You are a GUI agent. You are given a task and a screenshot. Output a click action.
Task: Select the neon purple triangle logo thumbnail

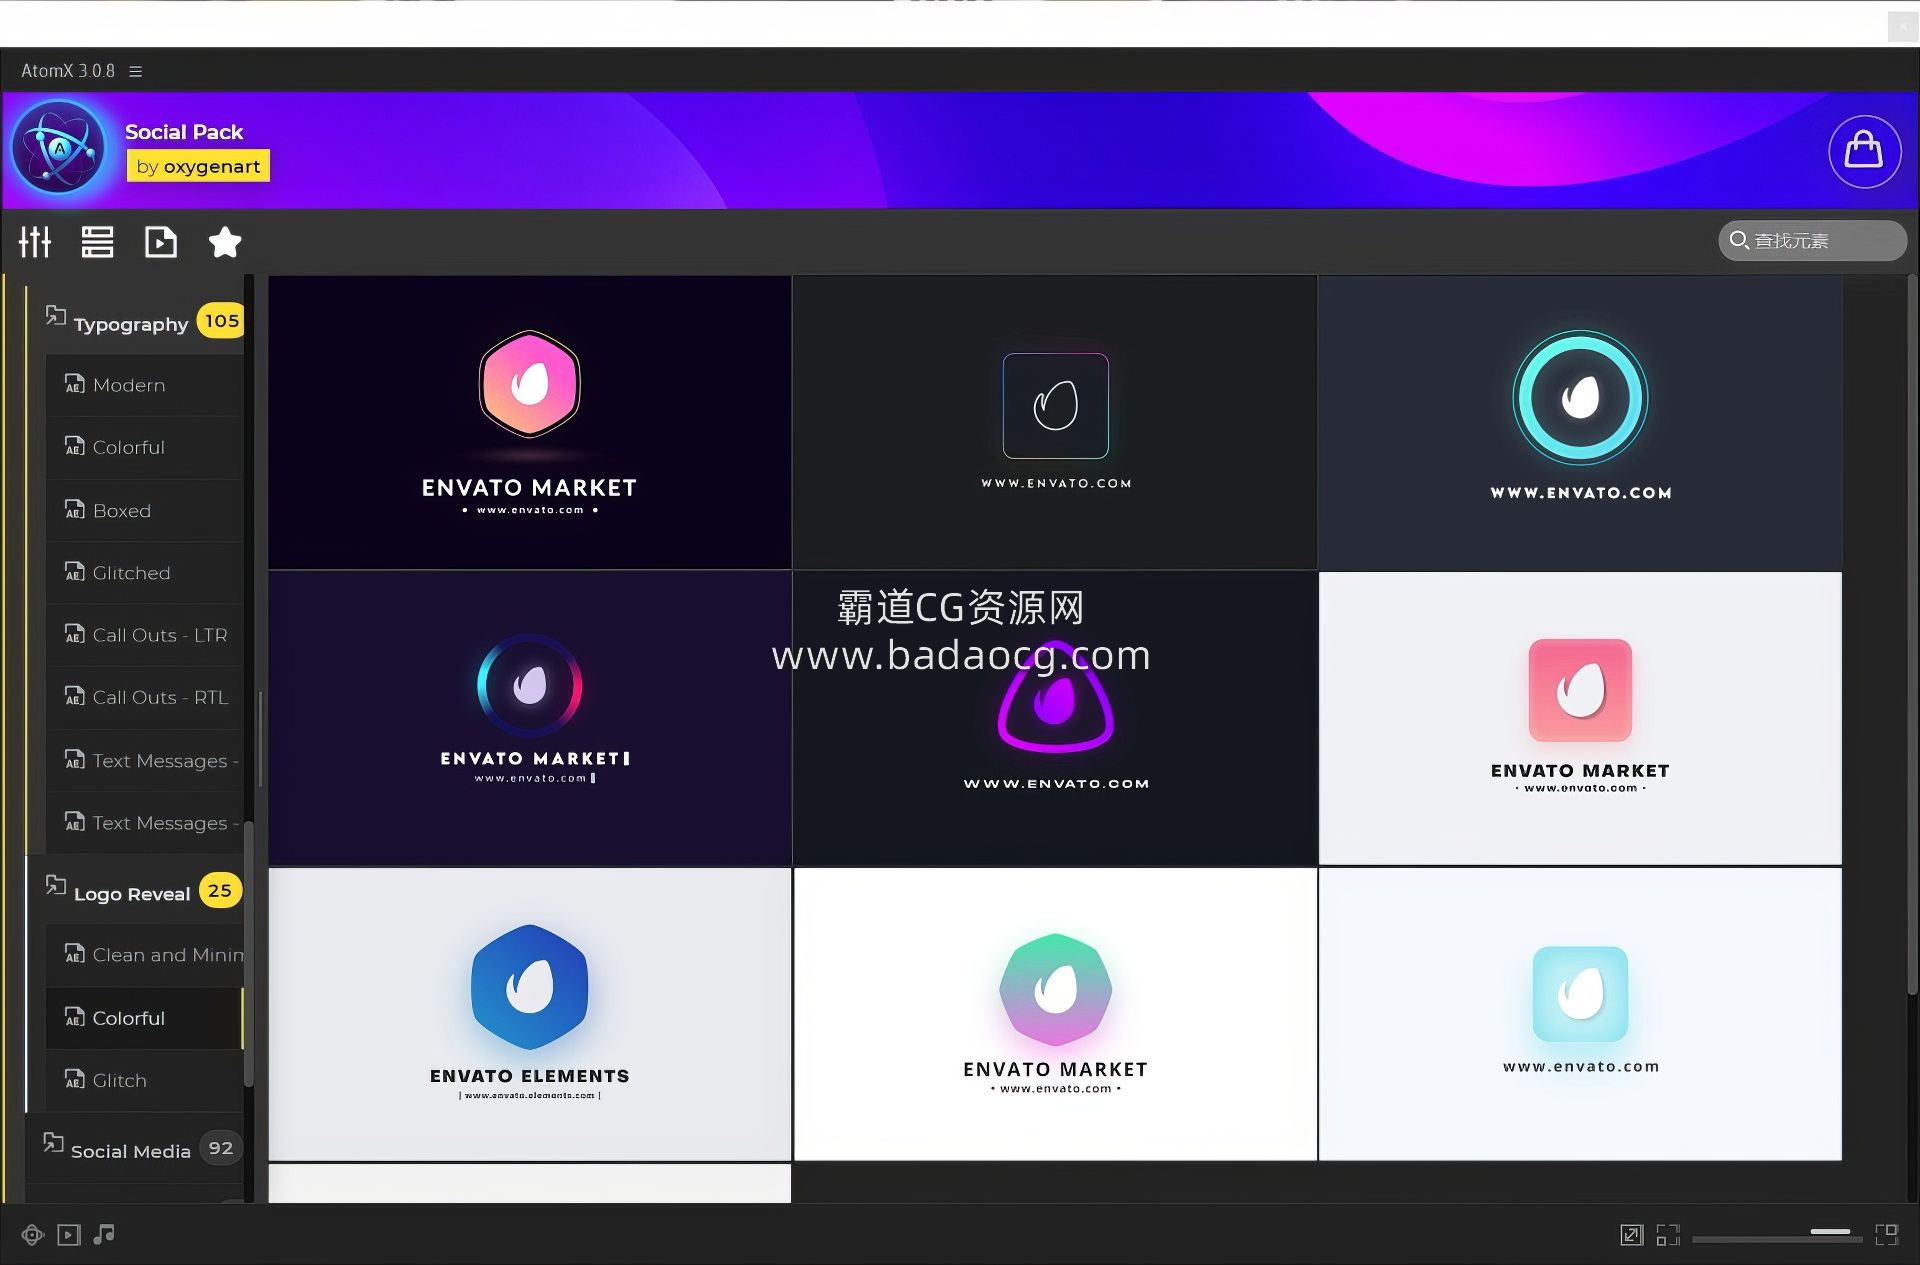(x=1055, y=718)
